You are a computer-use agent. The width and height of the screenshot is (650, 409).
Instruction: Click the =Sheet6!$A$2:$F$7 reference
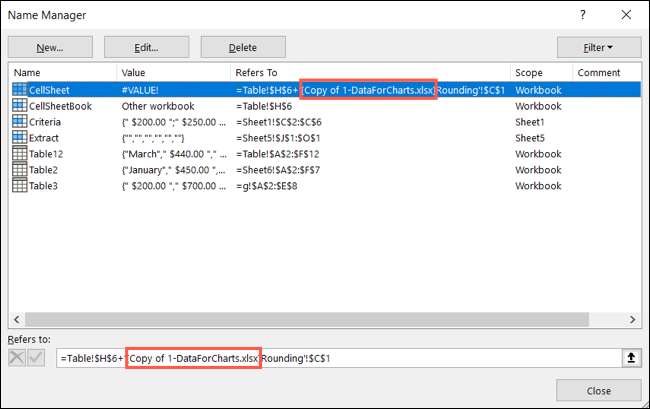pos(278,170)
